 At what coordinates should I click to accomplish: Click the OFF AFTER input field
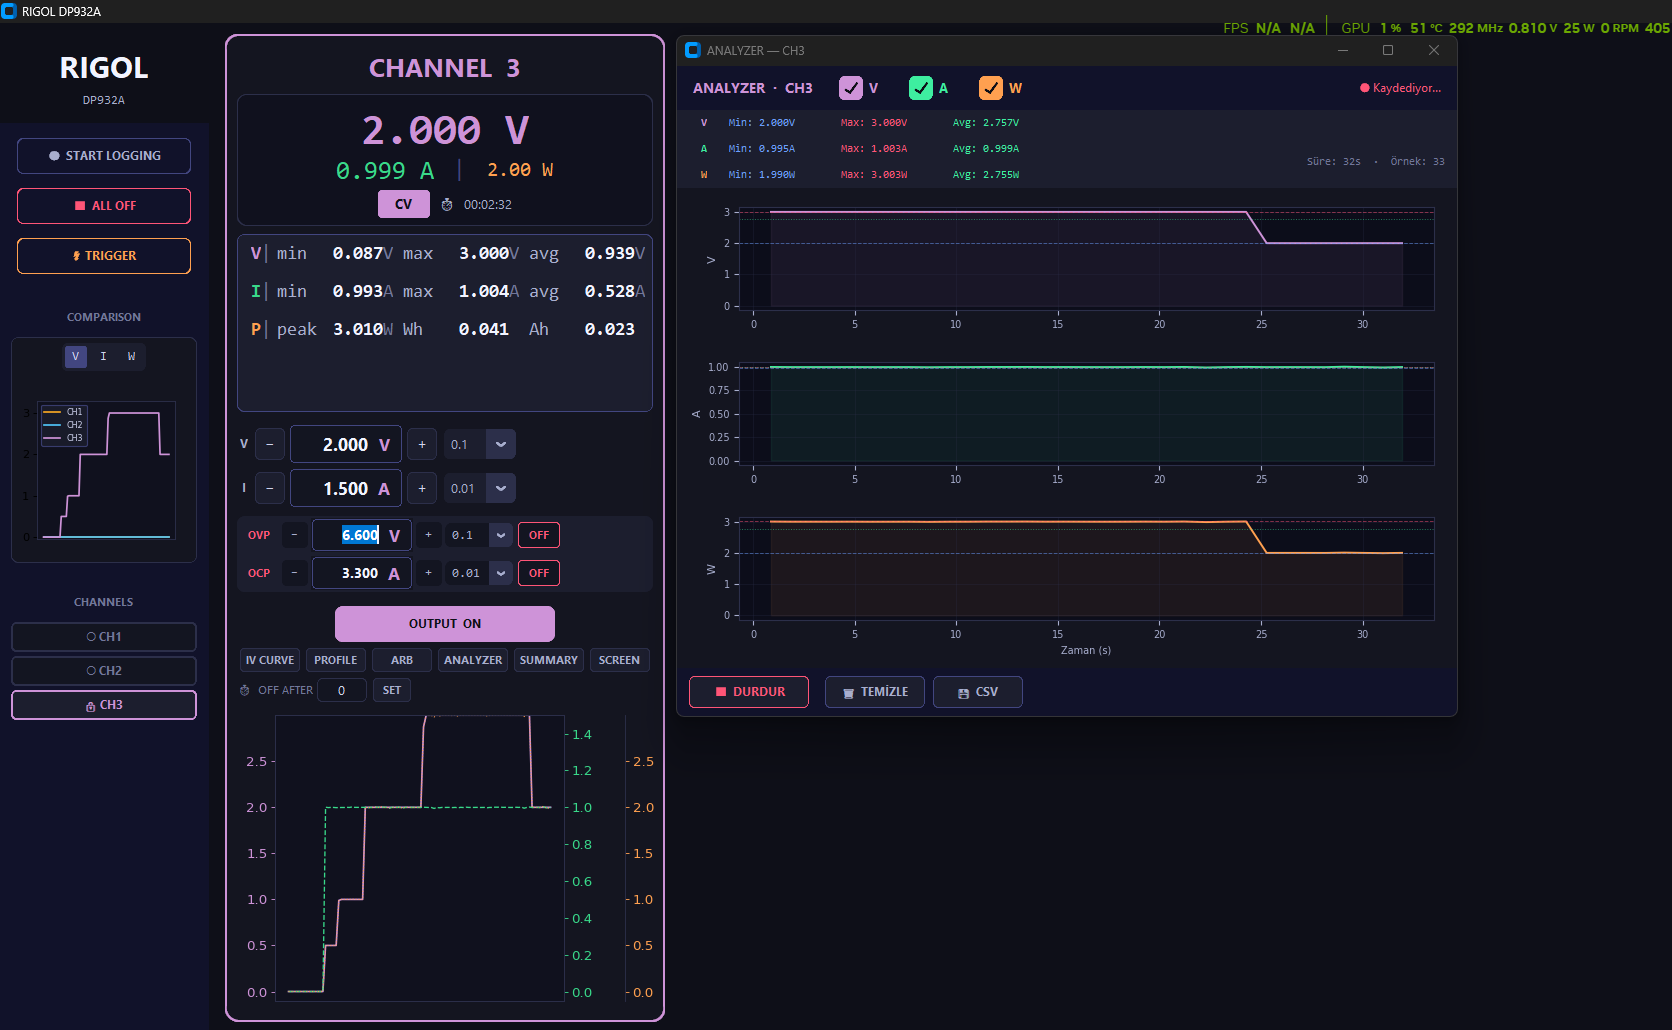341,690
